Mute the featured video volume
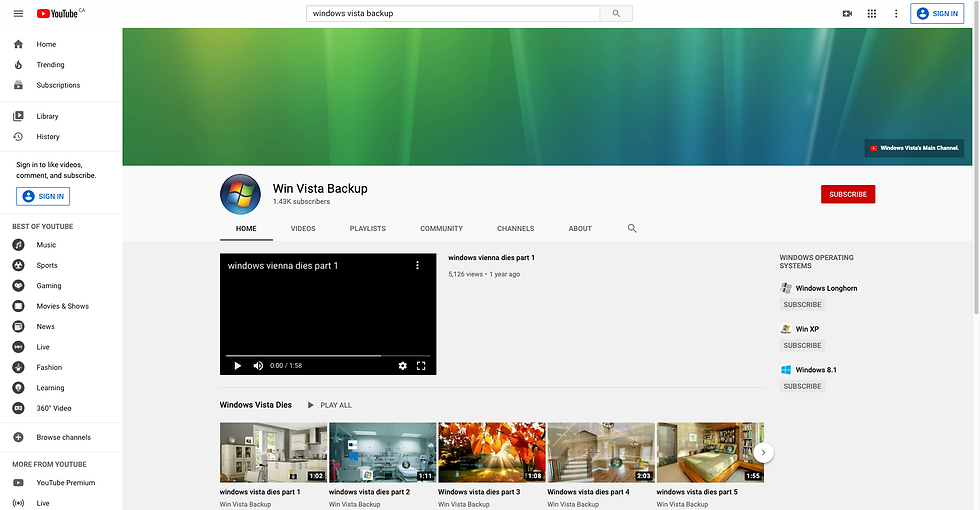980x510 pixels. 258,366
